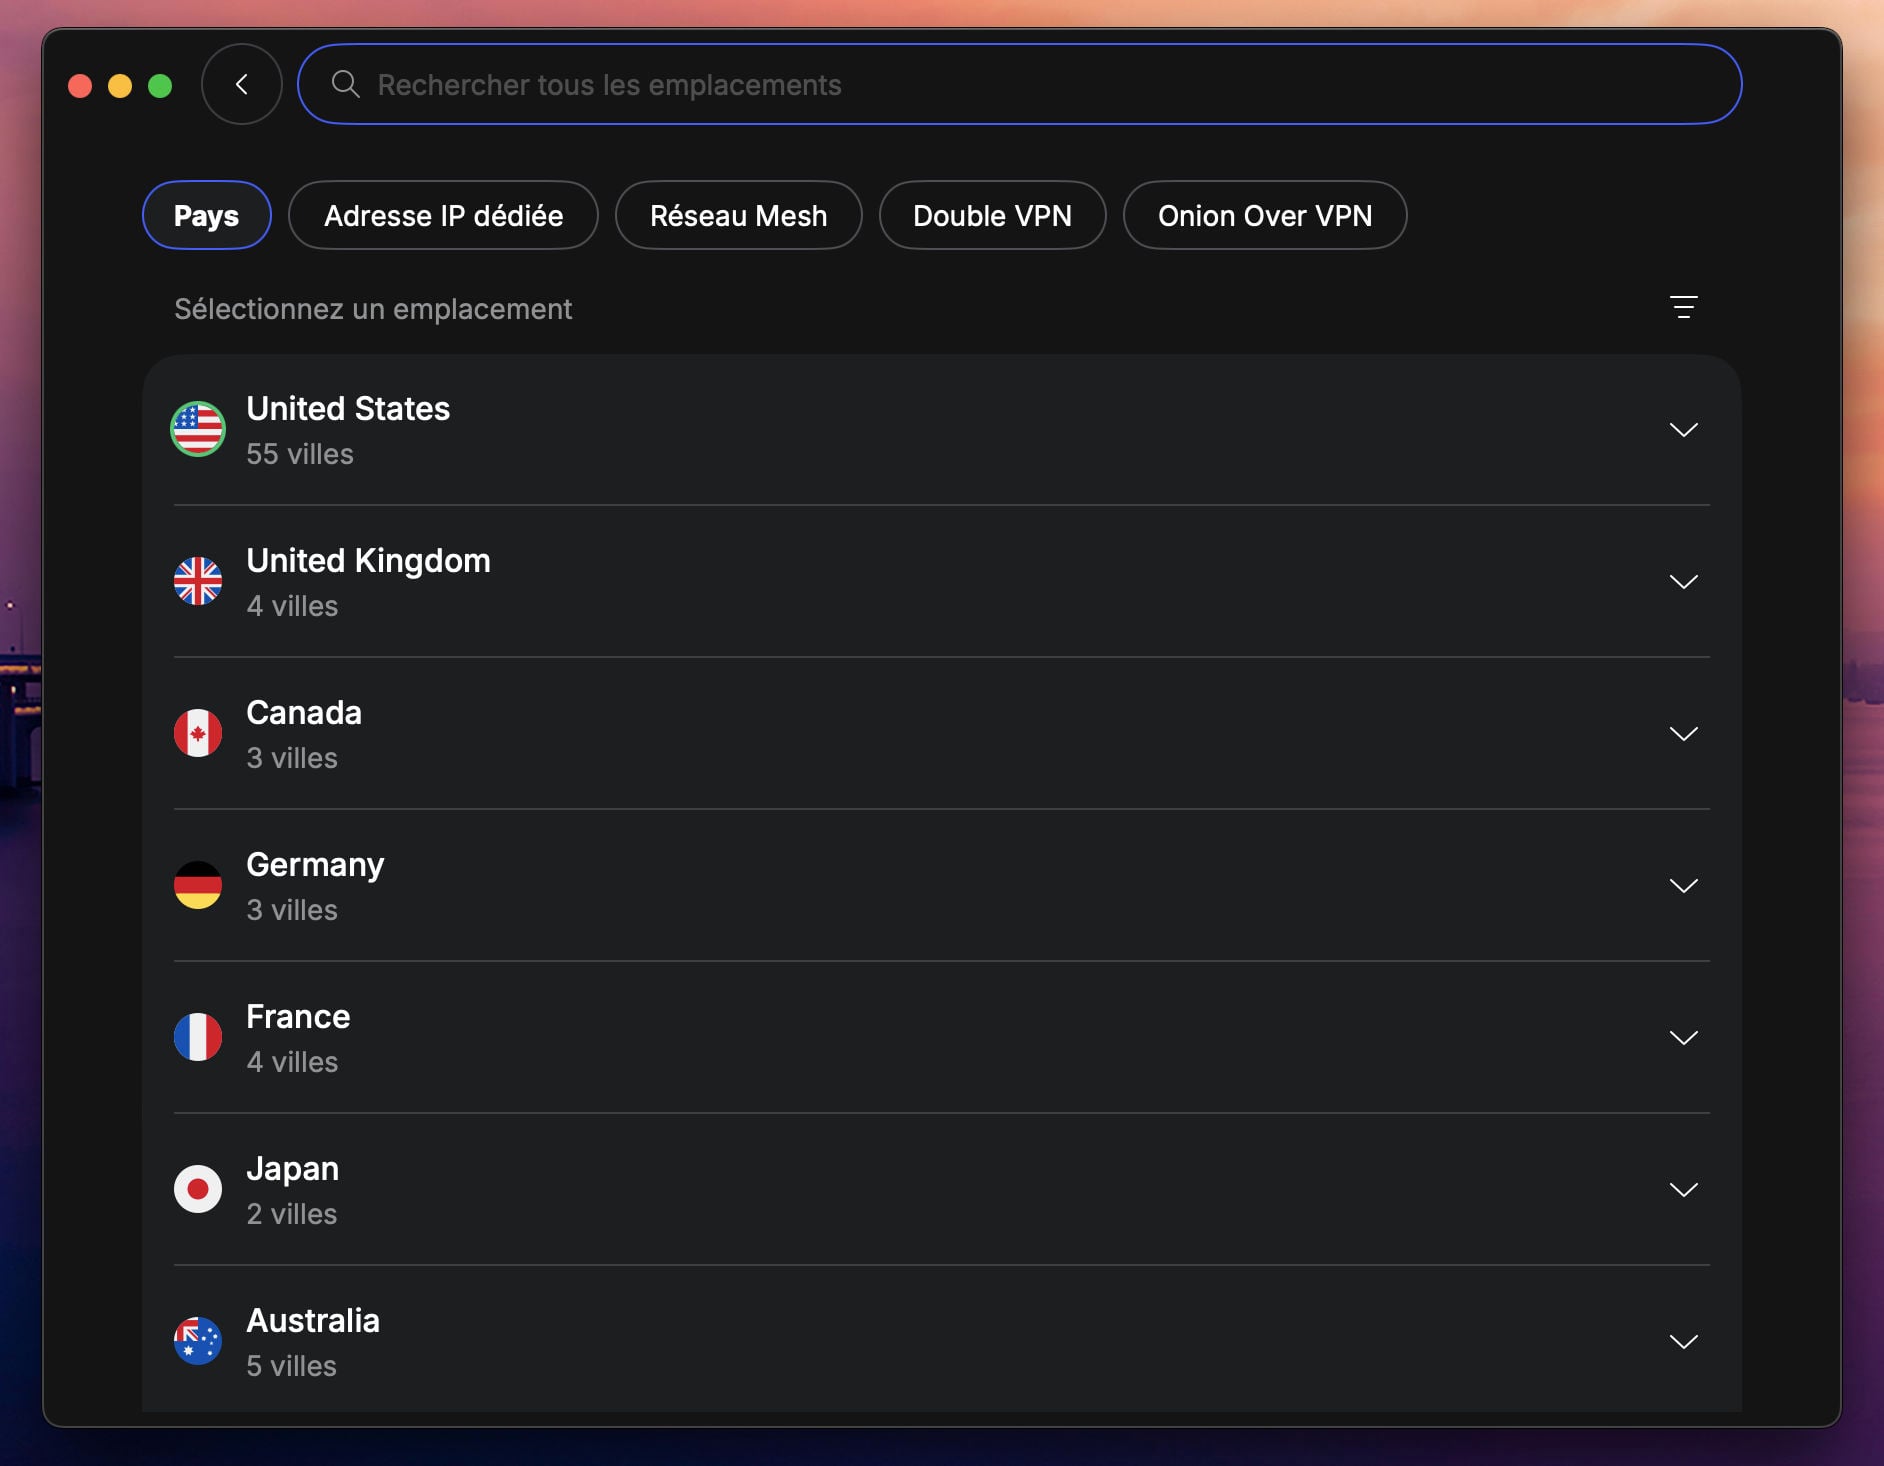Select the Canada flag icon
1884x1466 pixels.
(x=198, y=733)
